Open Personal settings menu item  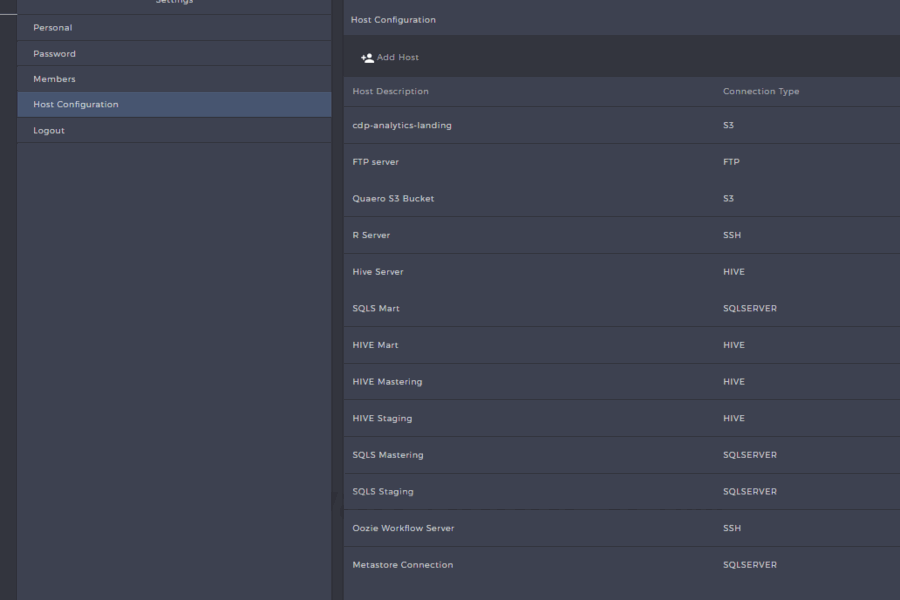[53, 28]
